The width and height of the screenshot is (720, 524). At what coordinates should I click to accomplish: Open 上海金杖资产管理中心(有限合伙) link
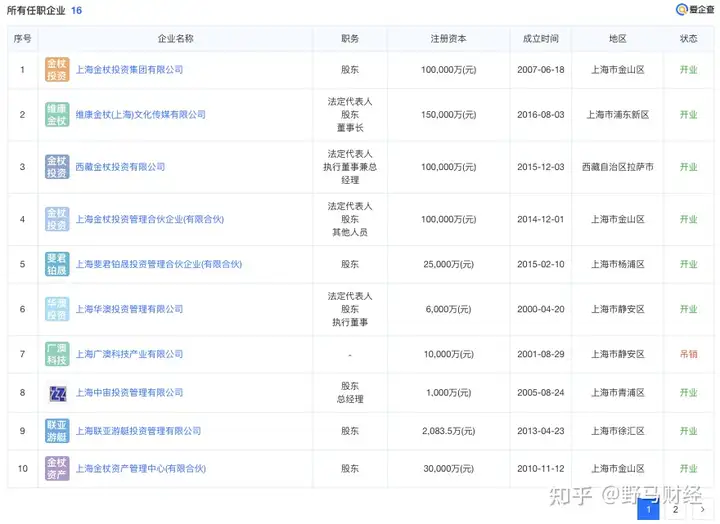pos(141,468)
